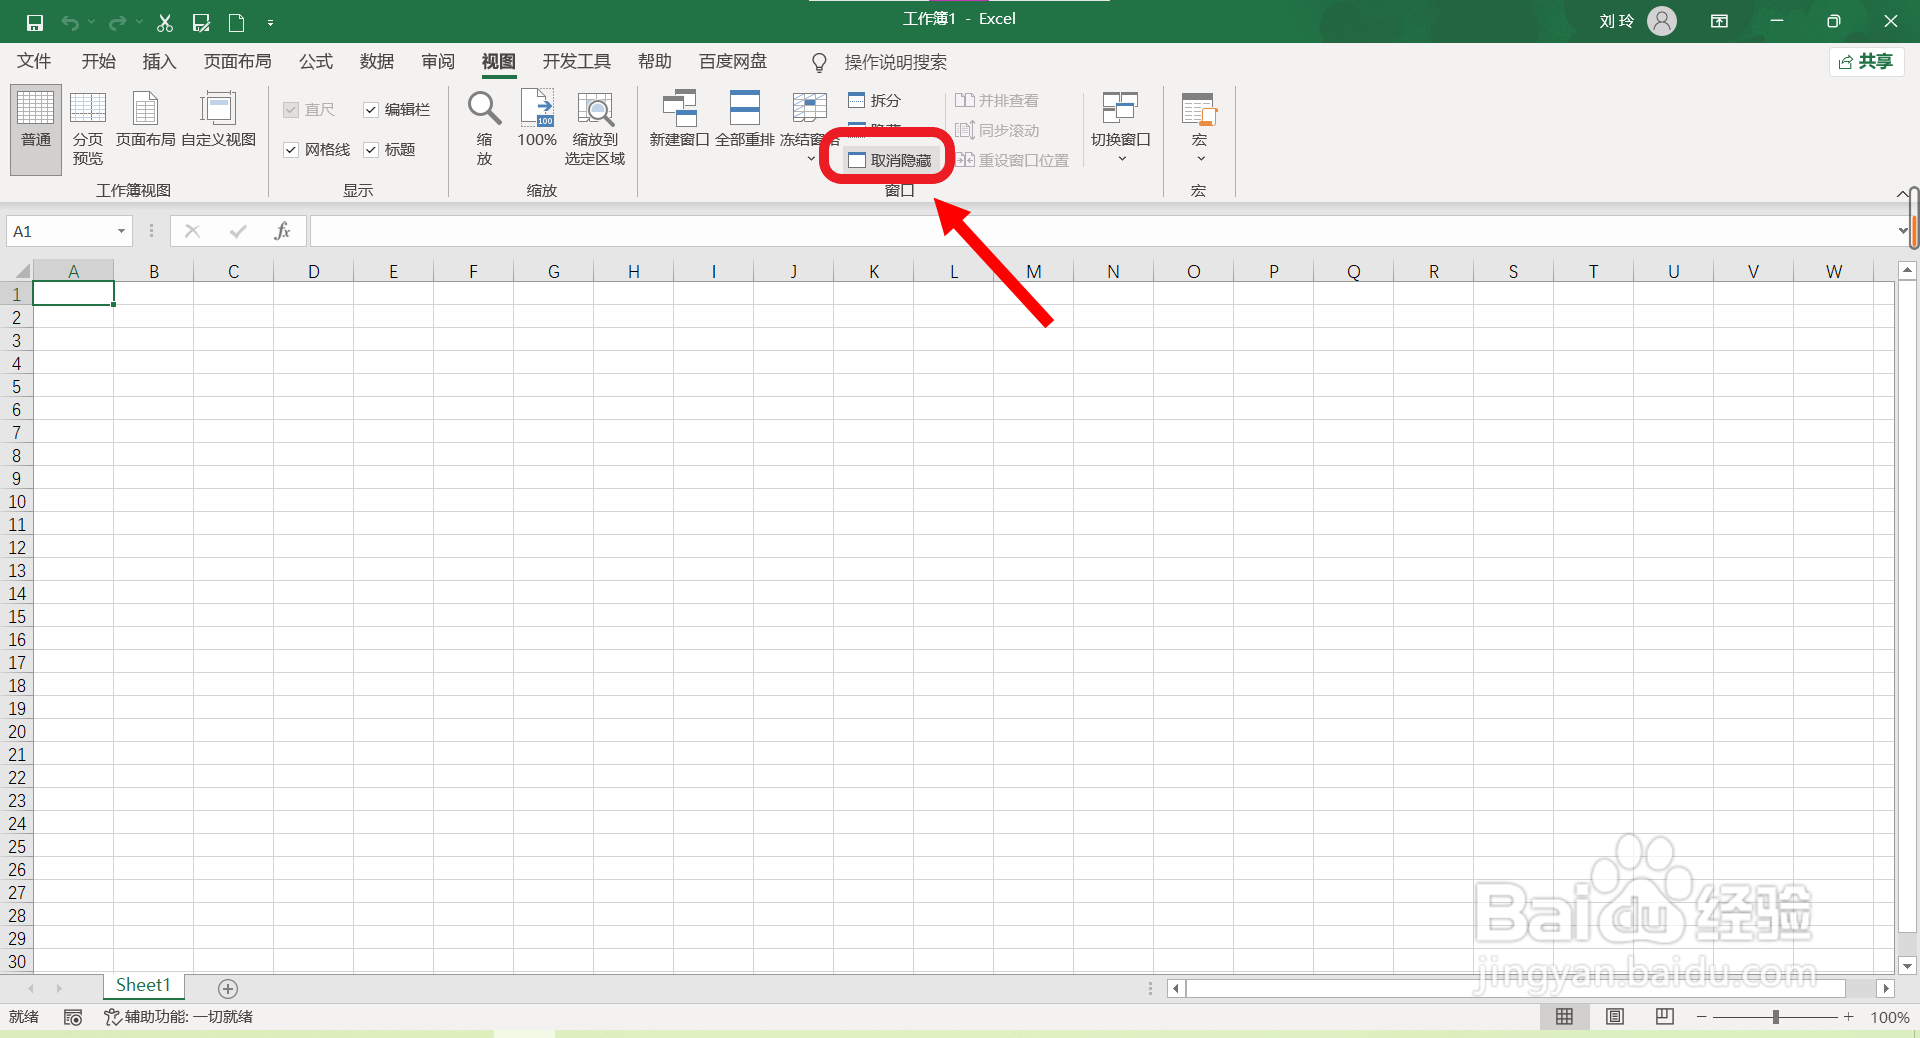Click the New blank workbook icon
This screenshot has width=1920, height=1038.
coord(237,22)
